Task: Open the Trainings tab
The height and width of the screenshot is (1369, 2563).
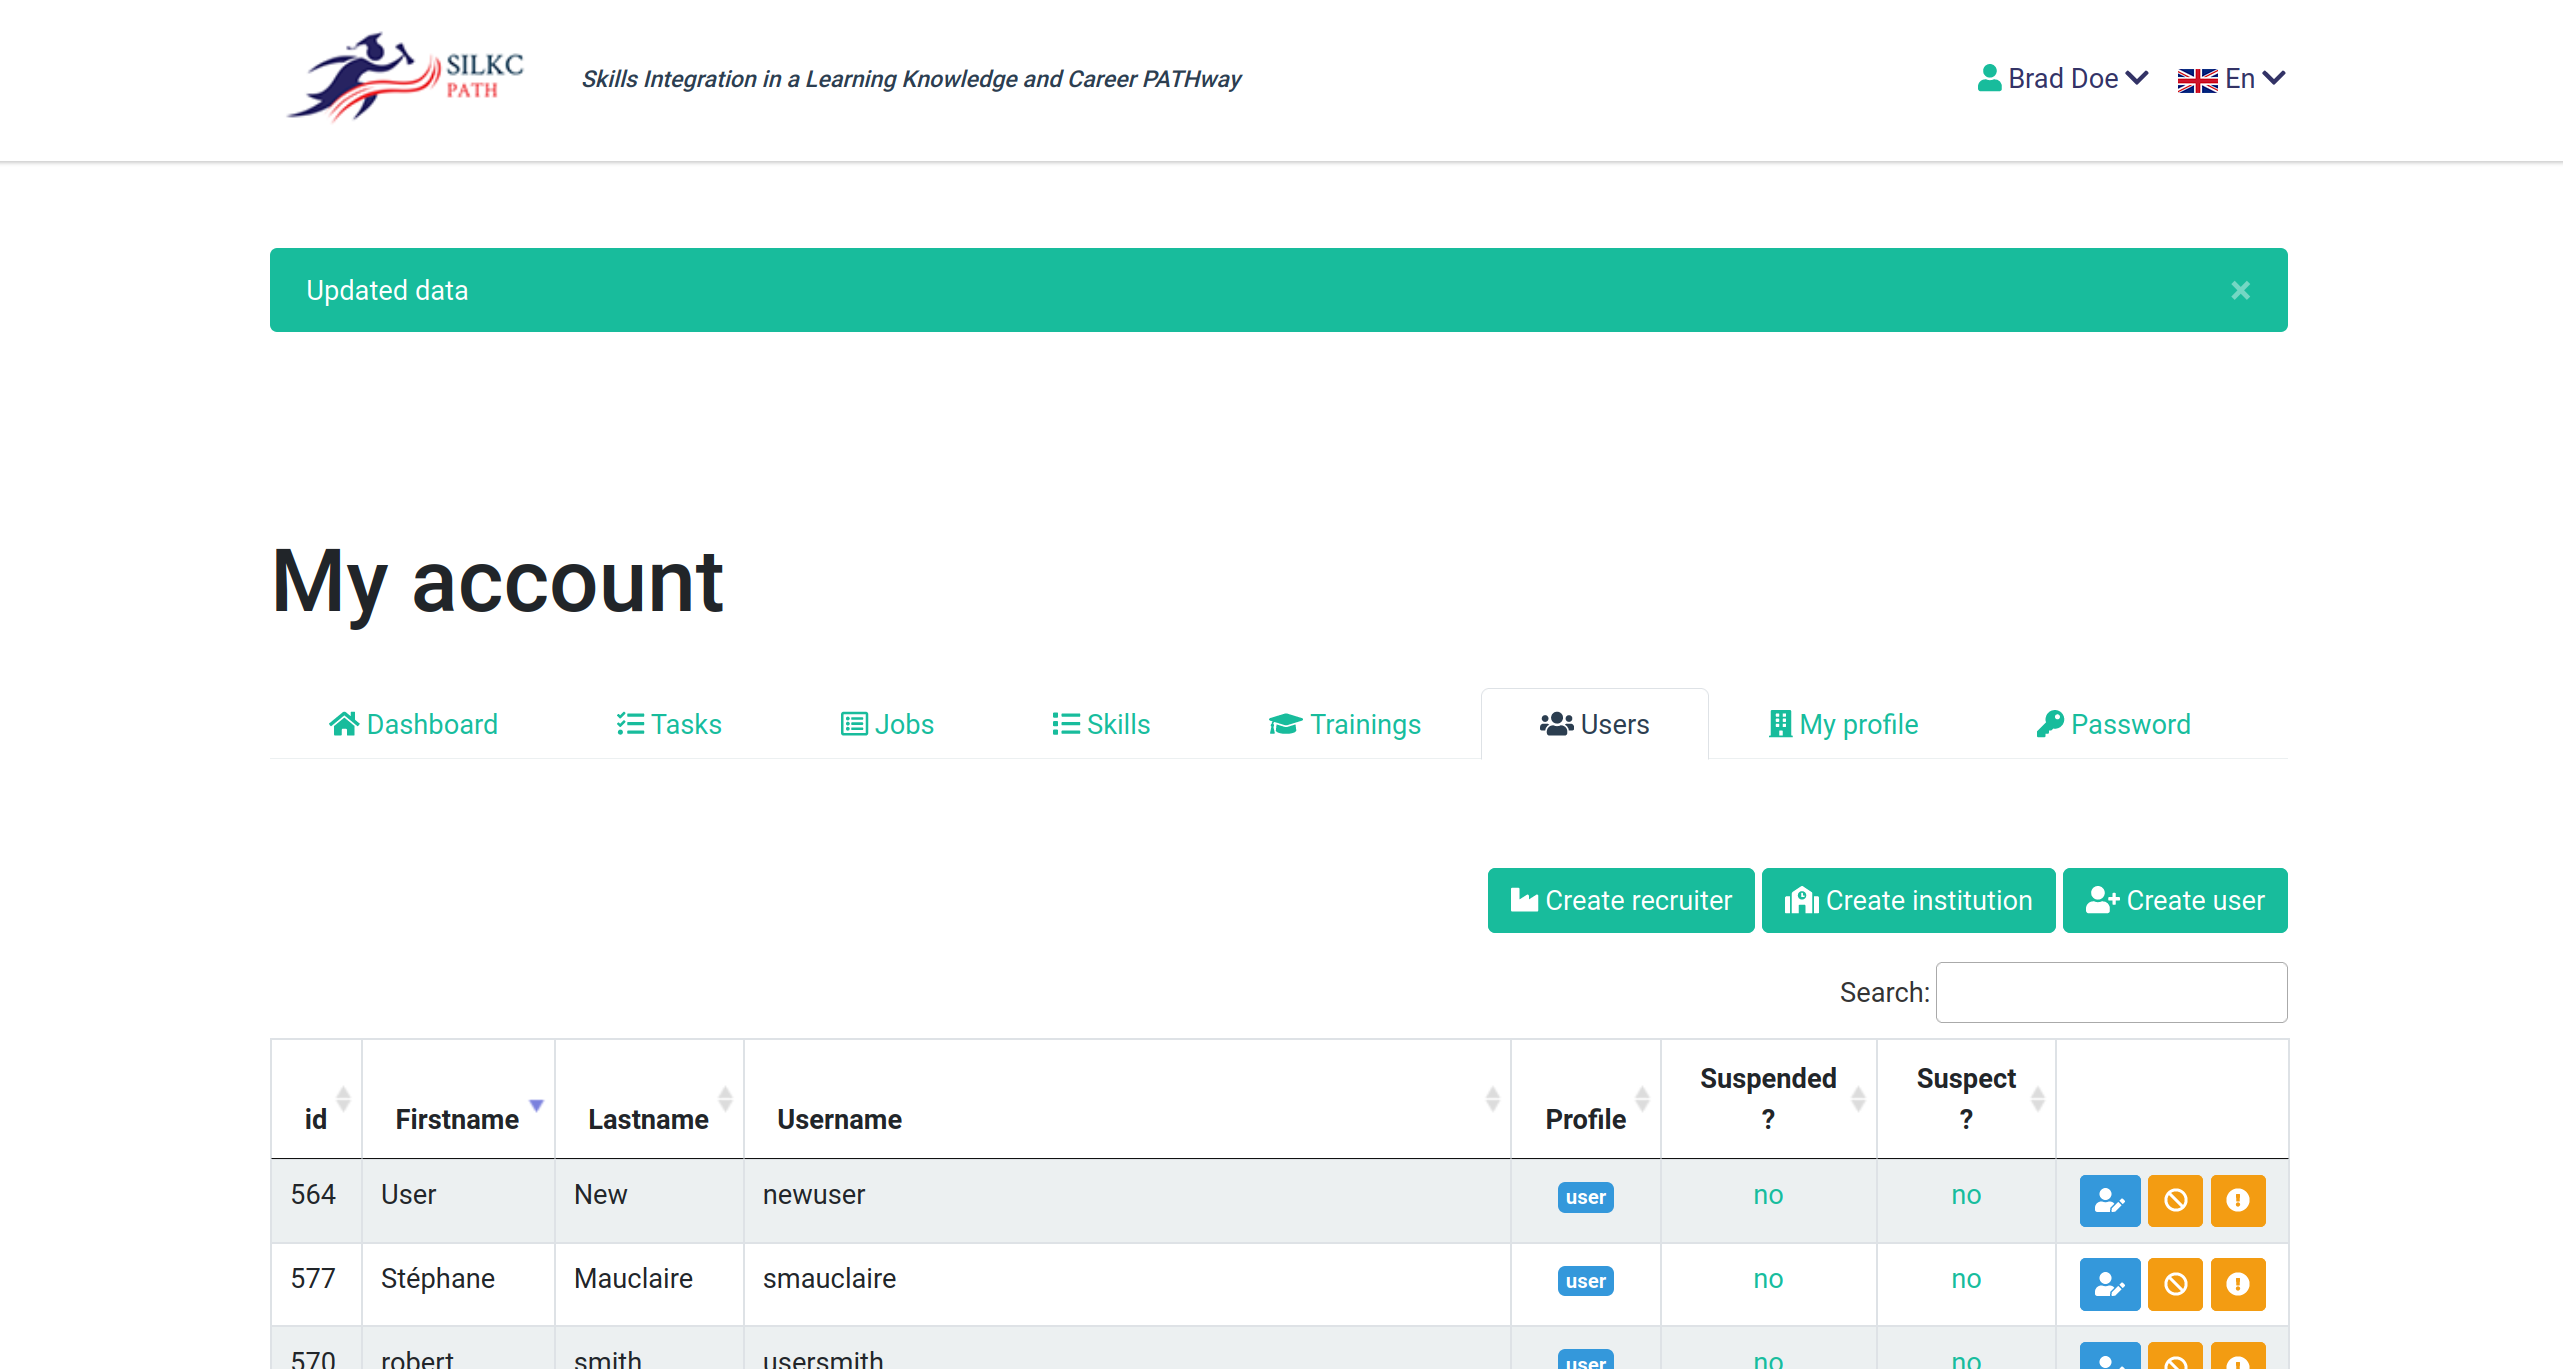Action: coord(1345,724)
